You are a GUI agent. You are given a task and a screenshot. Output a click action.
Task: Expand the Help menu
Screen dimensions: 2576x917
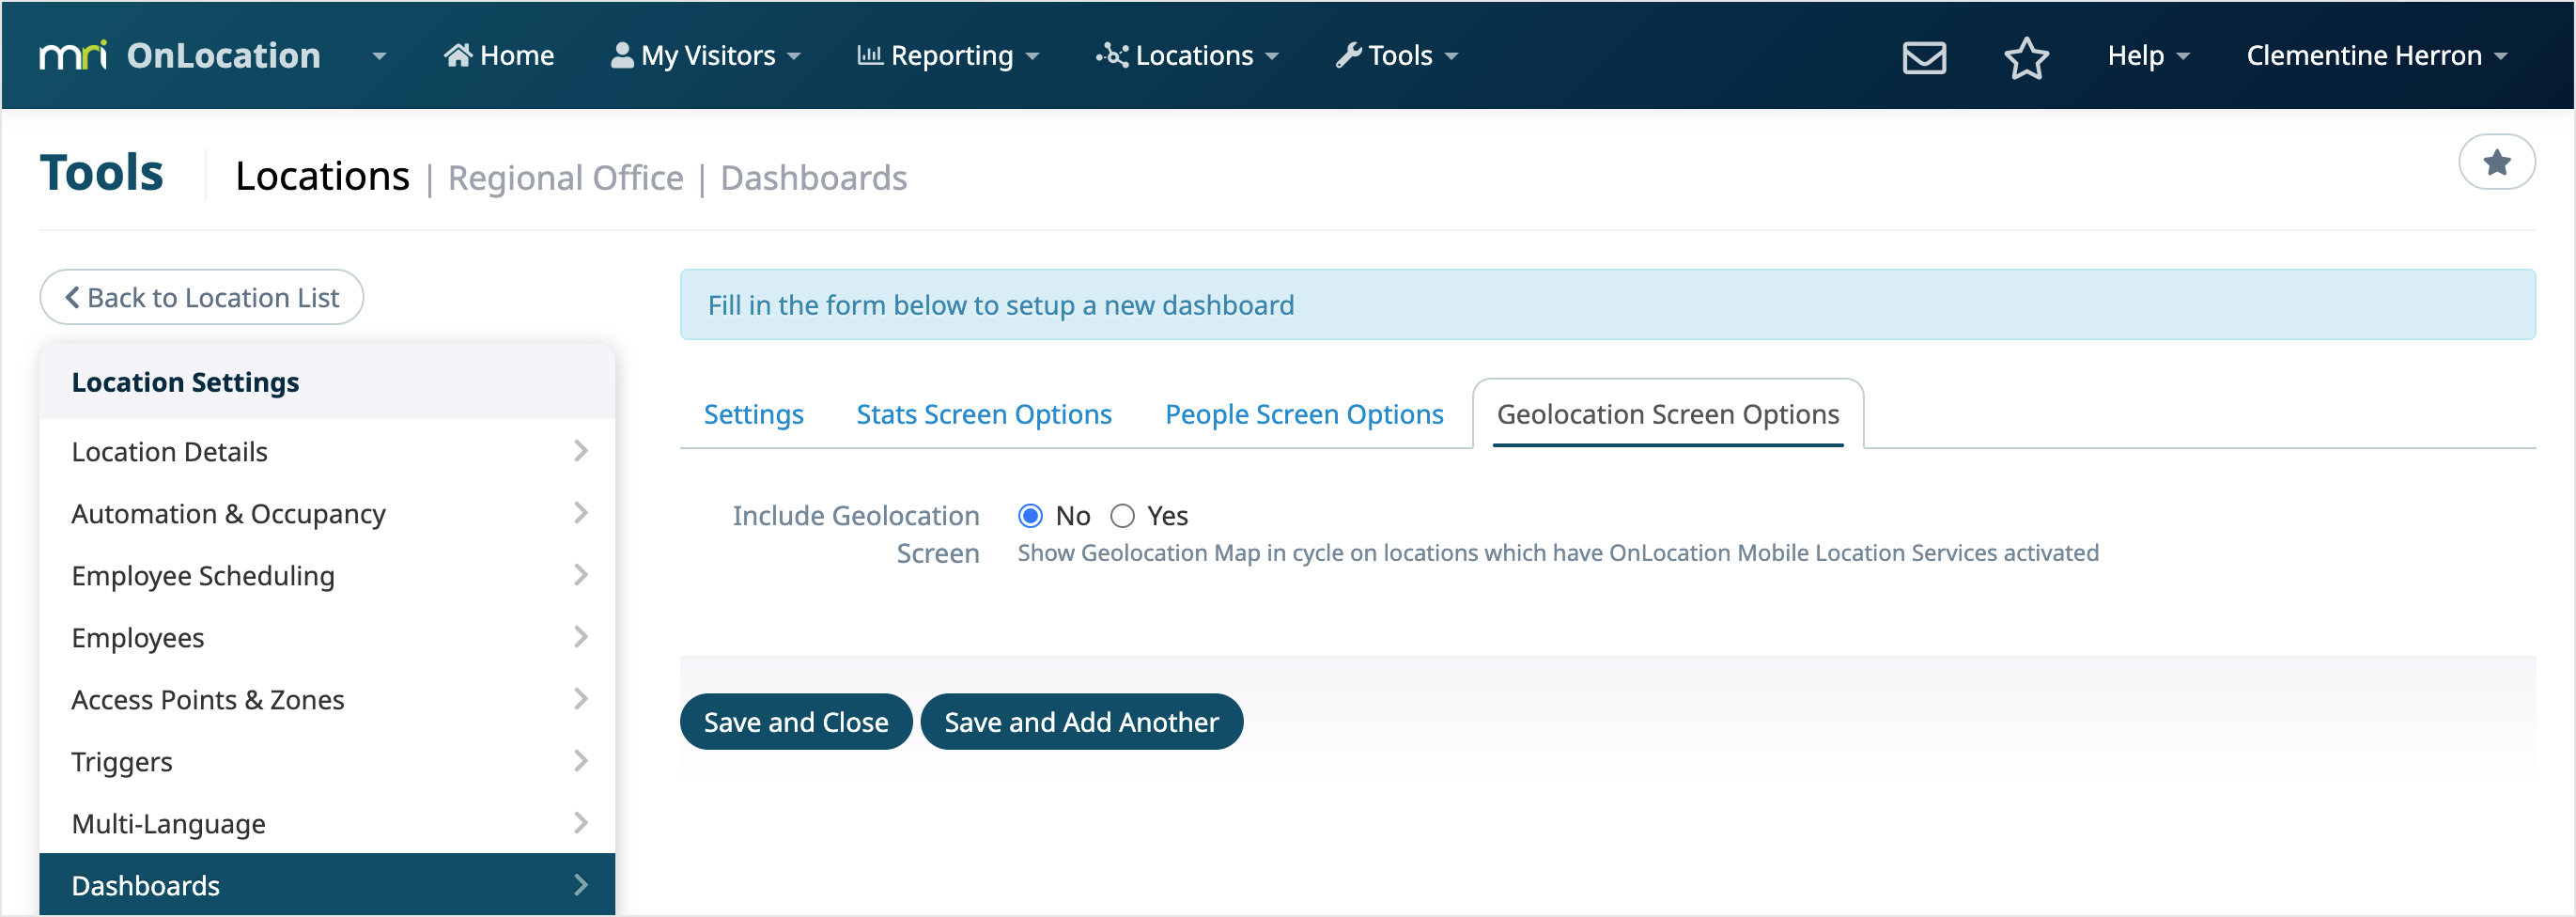[x=2147, y=56]
